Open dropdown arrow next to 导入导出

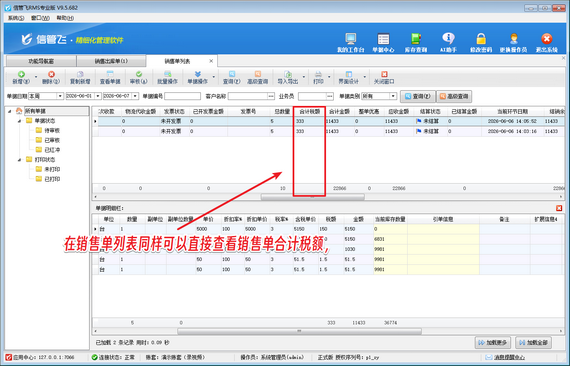304,77
